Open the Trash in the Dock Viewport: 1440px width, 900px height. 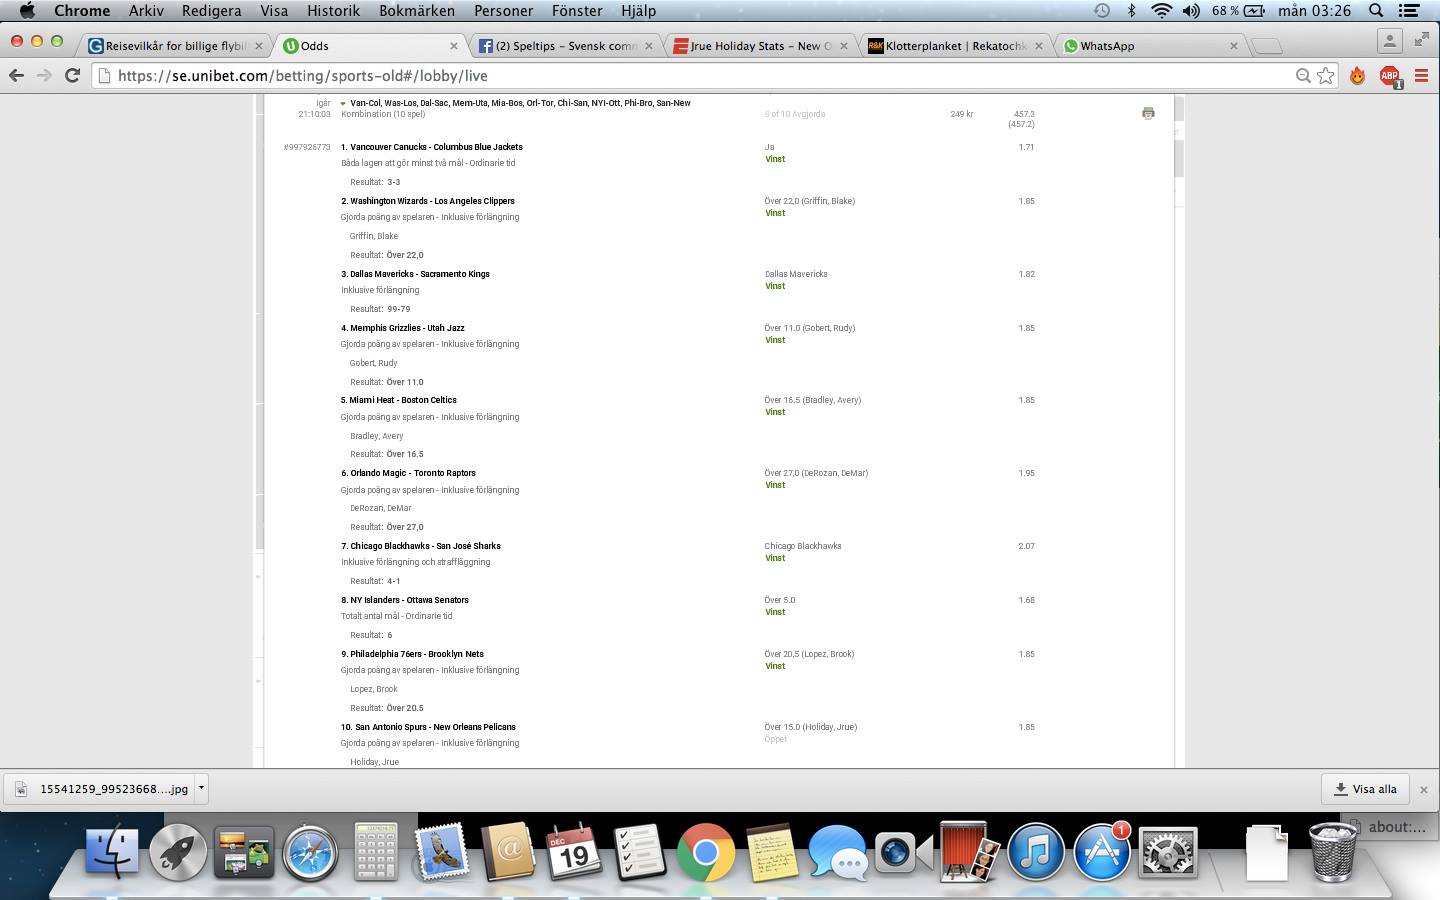(1332, 852)
